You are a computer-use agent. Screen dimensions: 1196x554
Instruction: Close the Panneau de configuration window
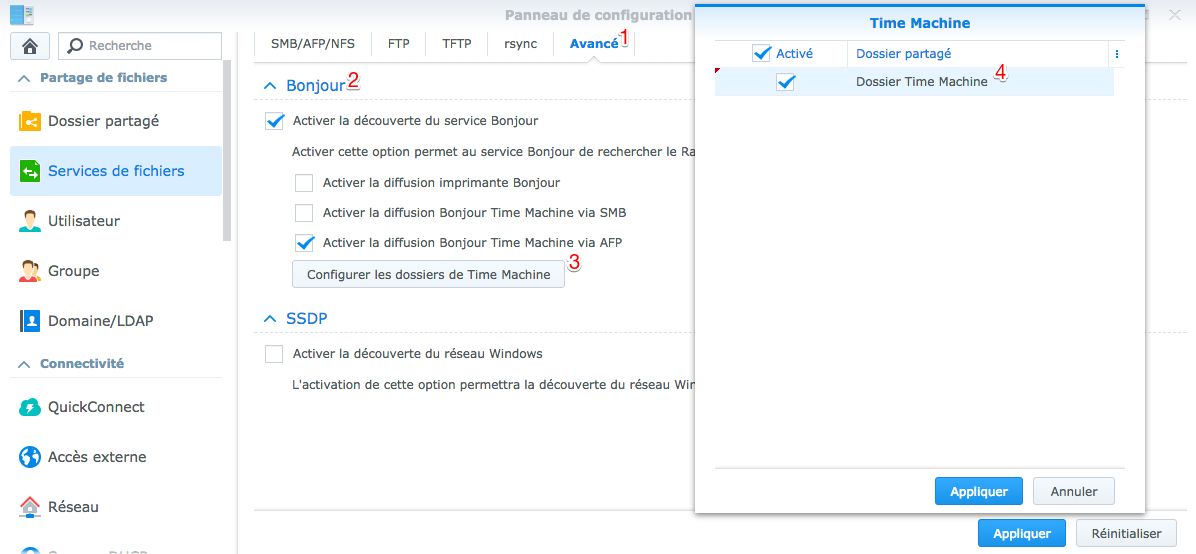tap(1174, 14)
